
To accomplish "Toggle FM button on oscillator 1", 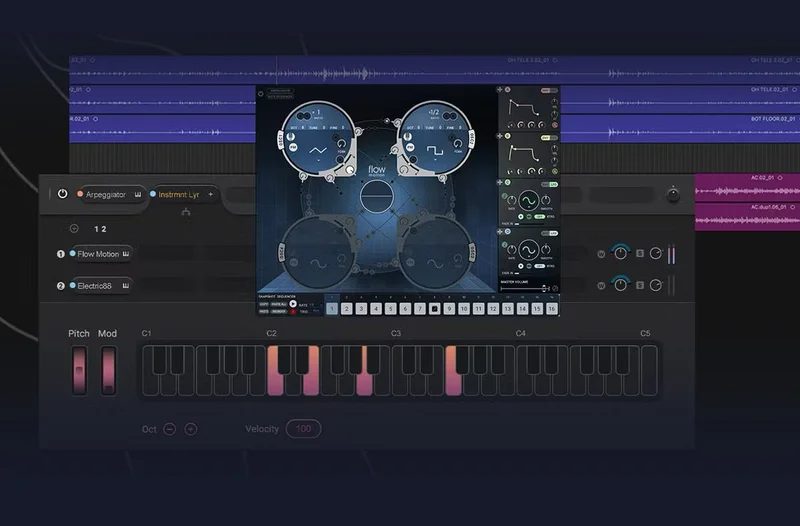I will coord(293,147).
